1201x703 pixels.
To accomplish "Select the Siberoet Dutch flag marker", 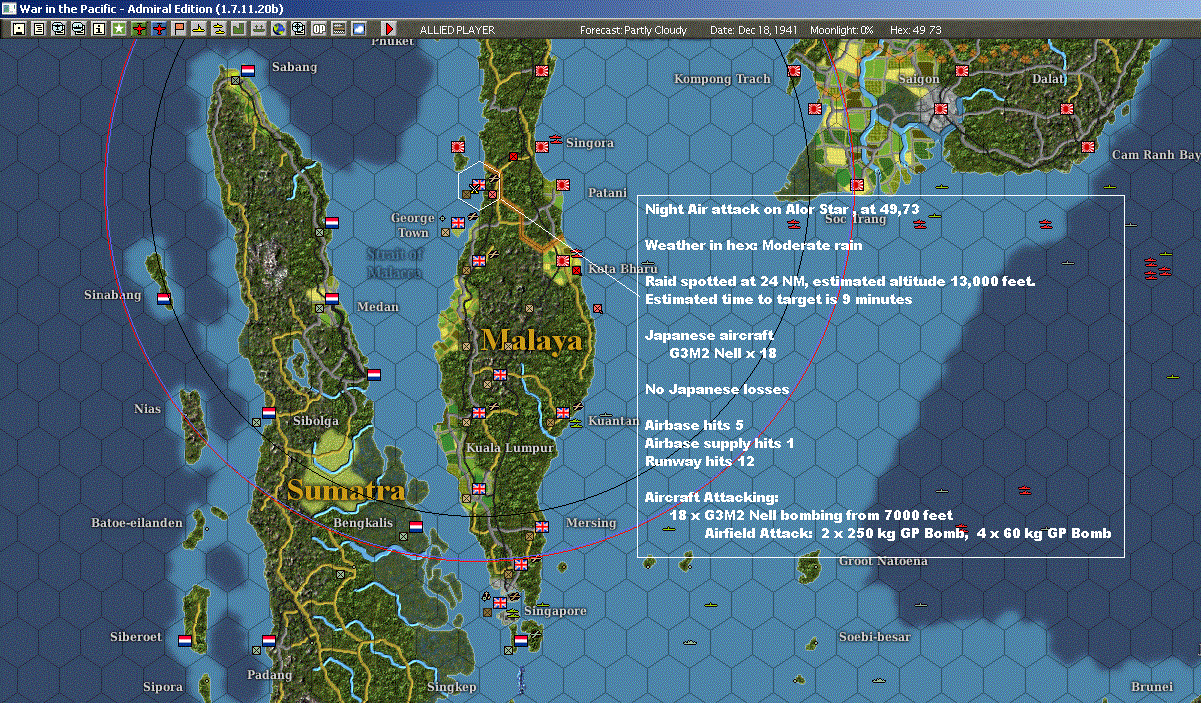I will 186,640.
